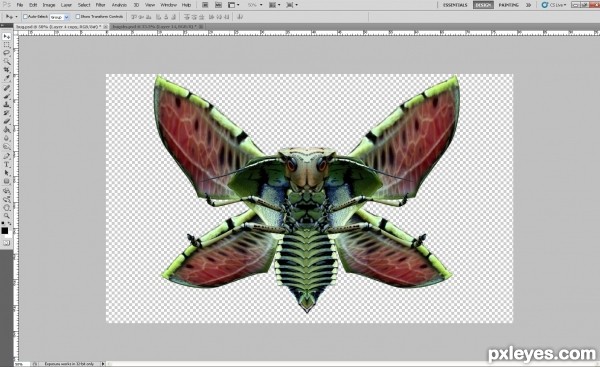
Task: Open the Filter menu
Action: pyautogui.click(x=101, y=5)
